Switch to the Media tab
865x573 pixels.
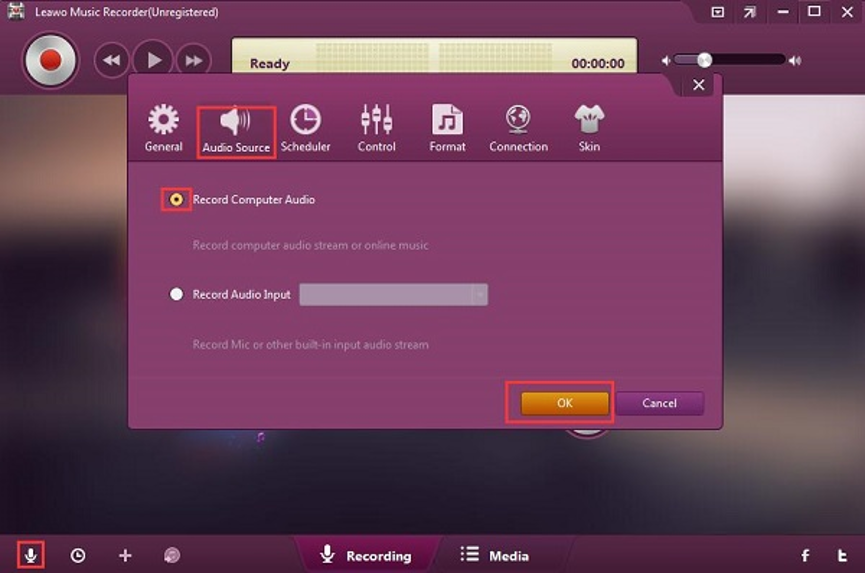[495, 555]
